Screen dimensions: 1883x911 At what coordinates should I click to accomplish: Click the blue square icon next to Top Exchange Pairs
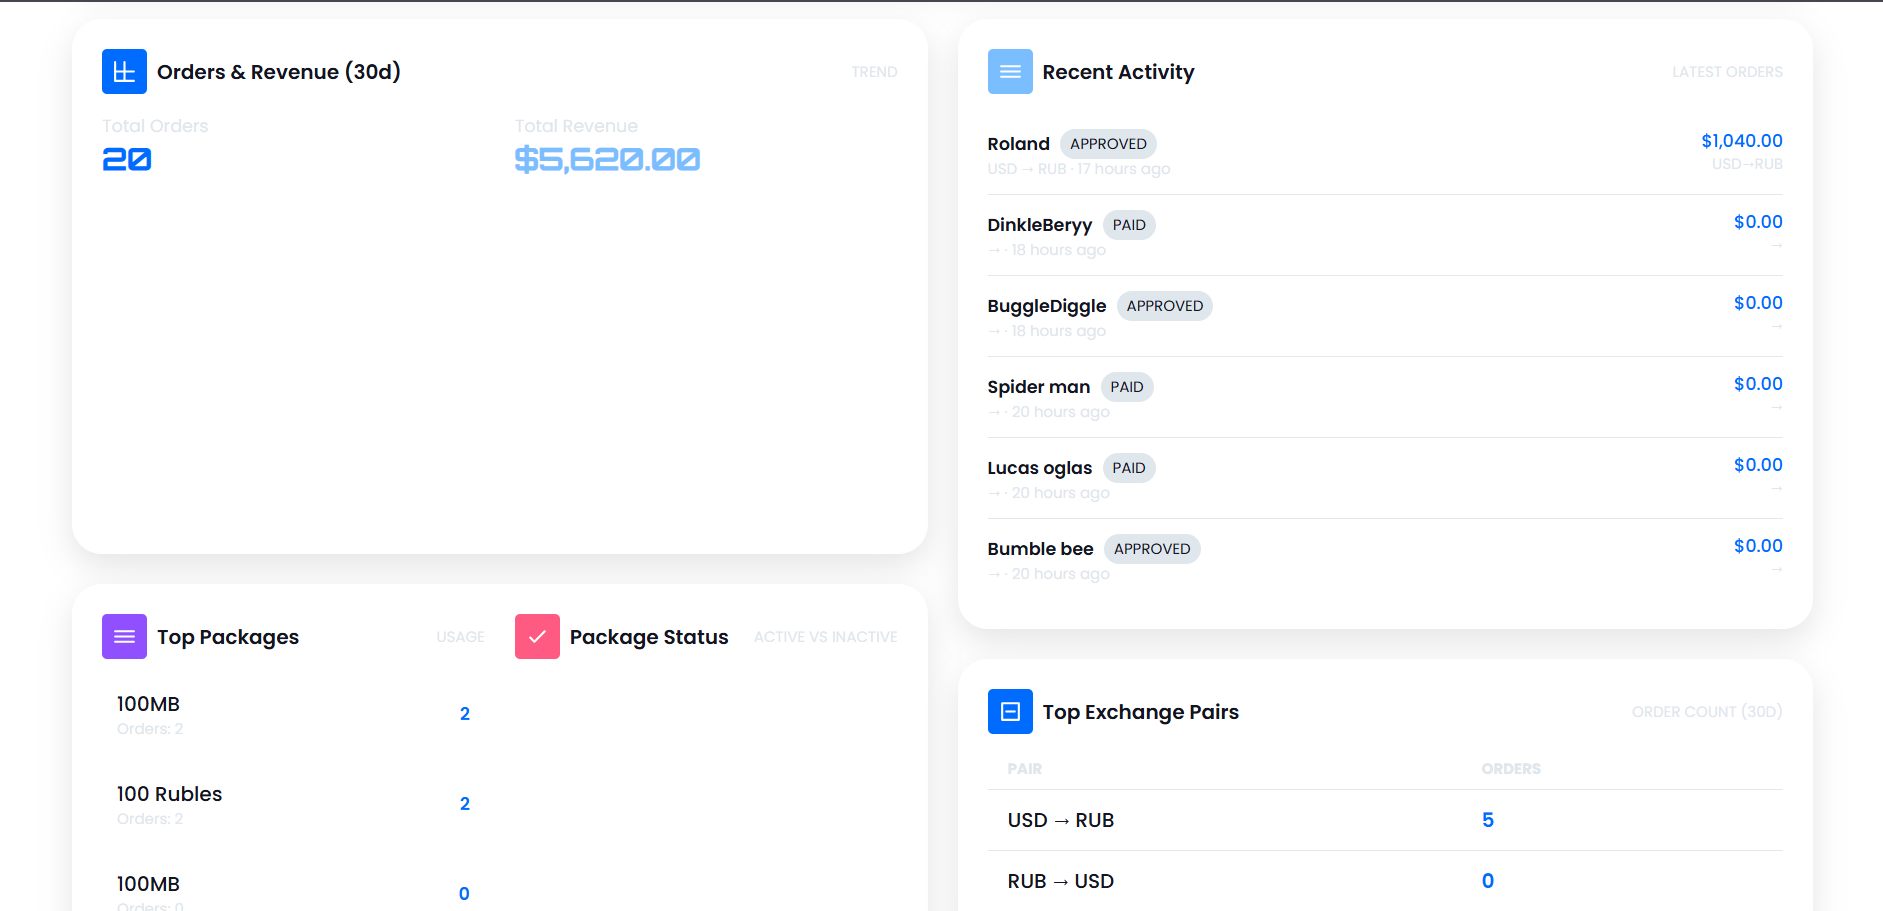pos(1010,711)
